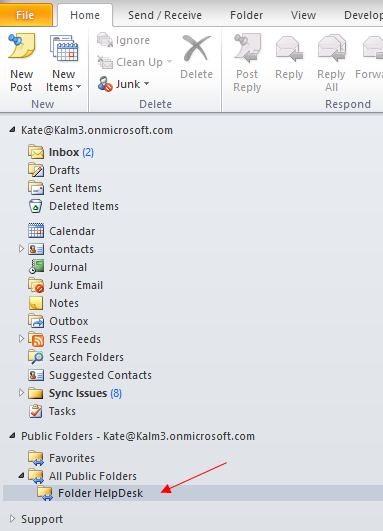Click the Sent Items folder icon
The height and width of the screenshot is (531, 383).
point(36,188)
